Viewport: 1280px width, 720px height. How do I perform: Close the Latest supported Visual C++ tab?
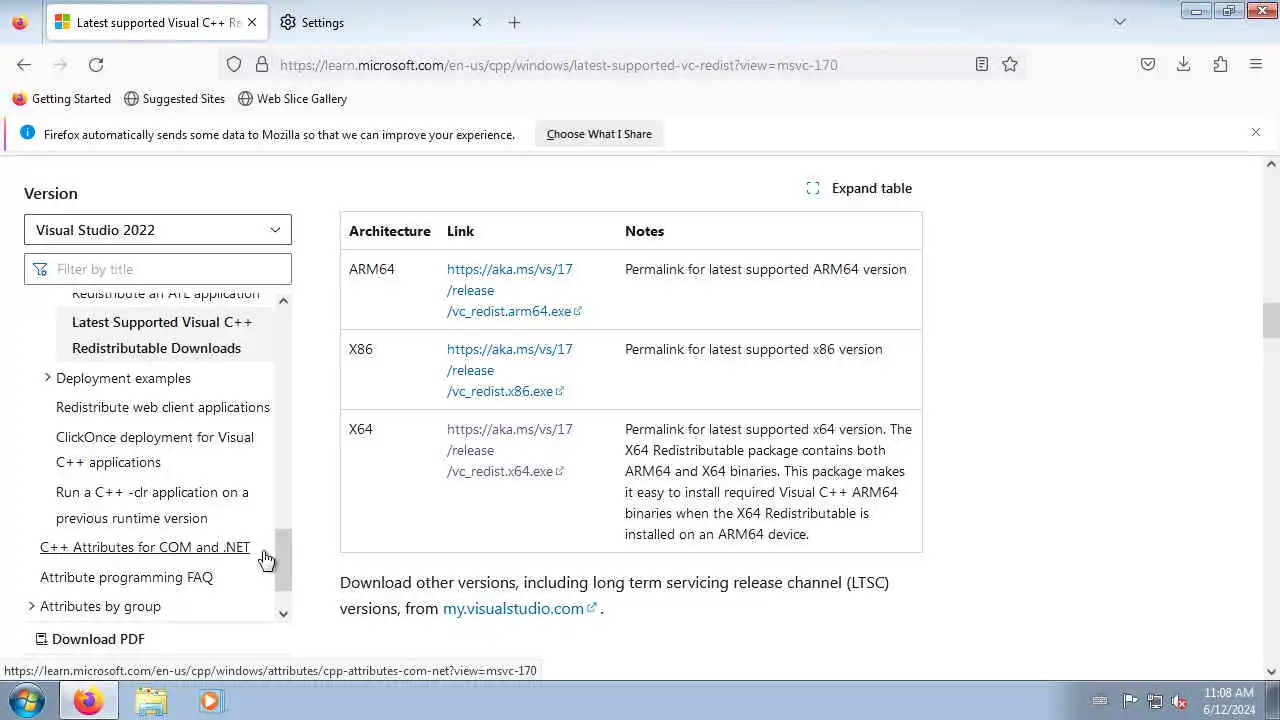252,22
